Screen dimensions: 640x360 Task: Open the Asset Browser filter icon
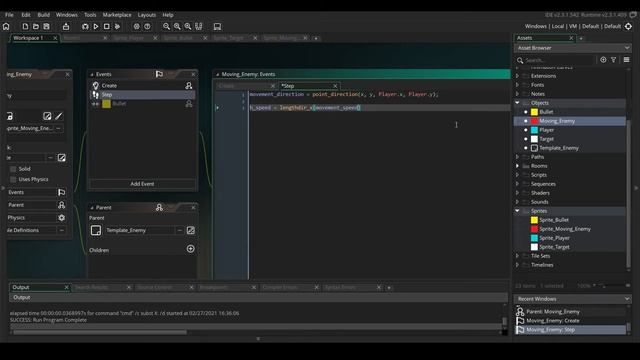(613, 60)
